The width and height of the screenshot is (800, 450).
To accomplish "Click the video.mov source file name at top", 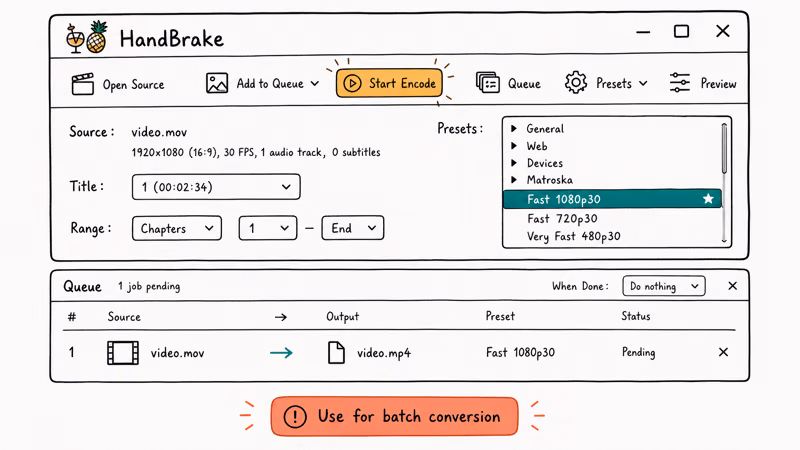I will 159,132.
